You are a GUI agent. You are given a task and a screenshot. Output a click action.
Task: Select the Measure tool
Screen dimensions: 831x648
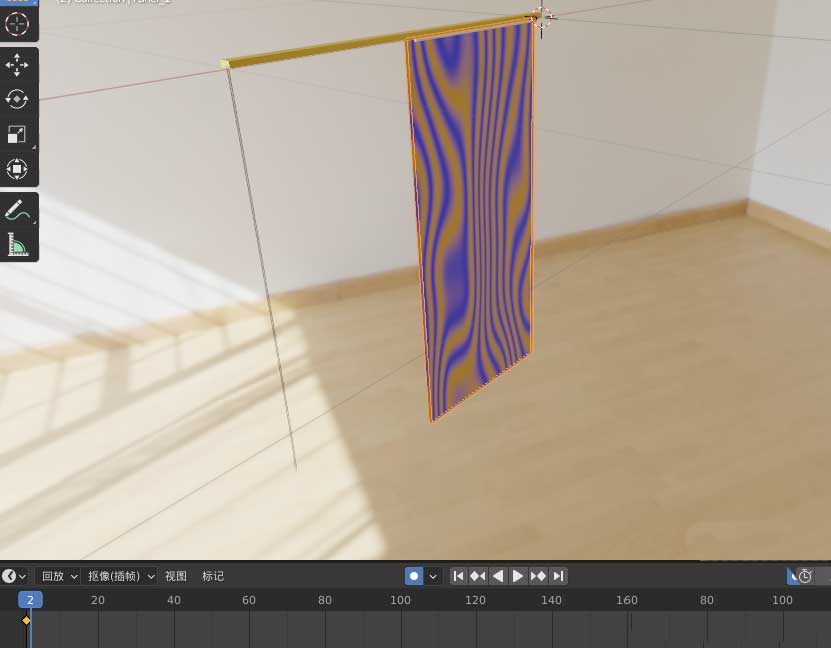coord(16,244)
